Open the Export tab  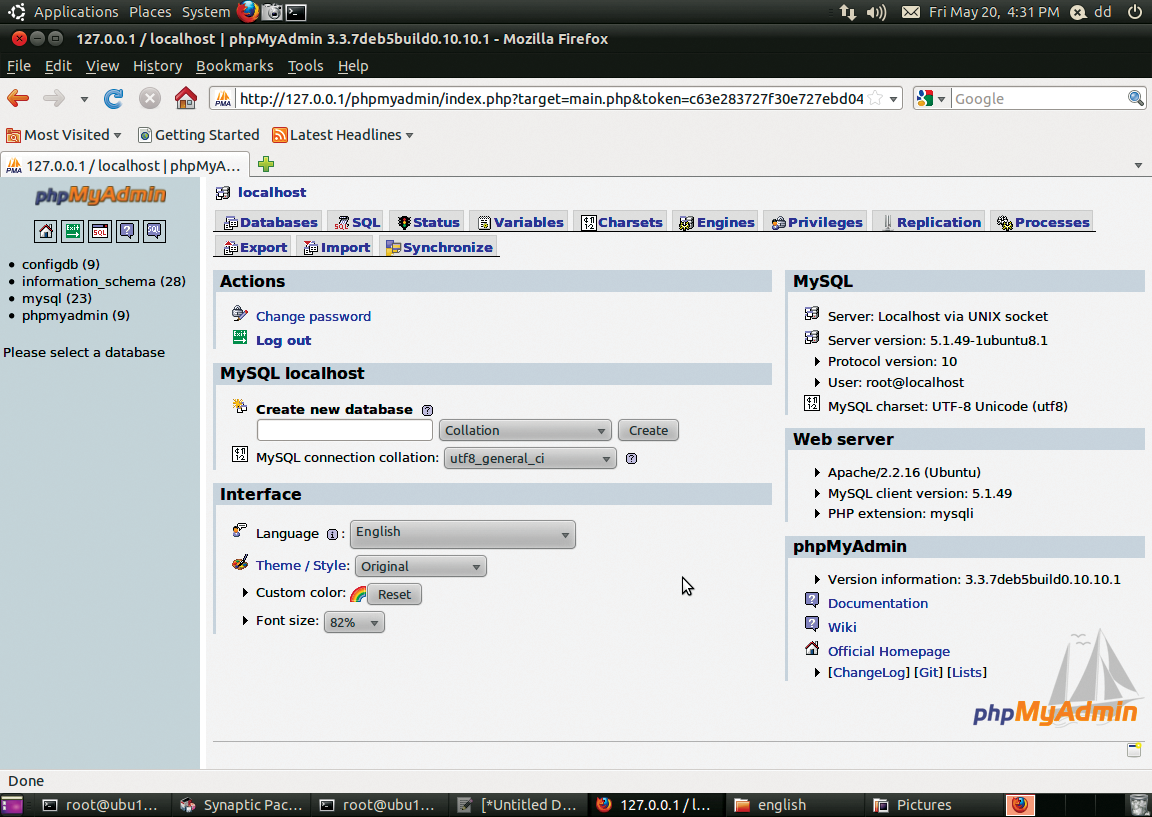(x=254, y=246)
